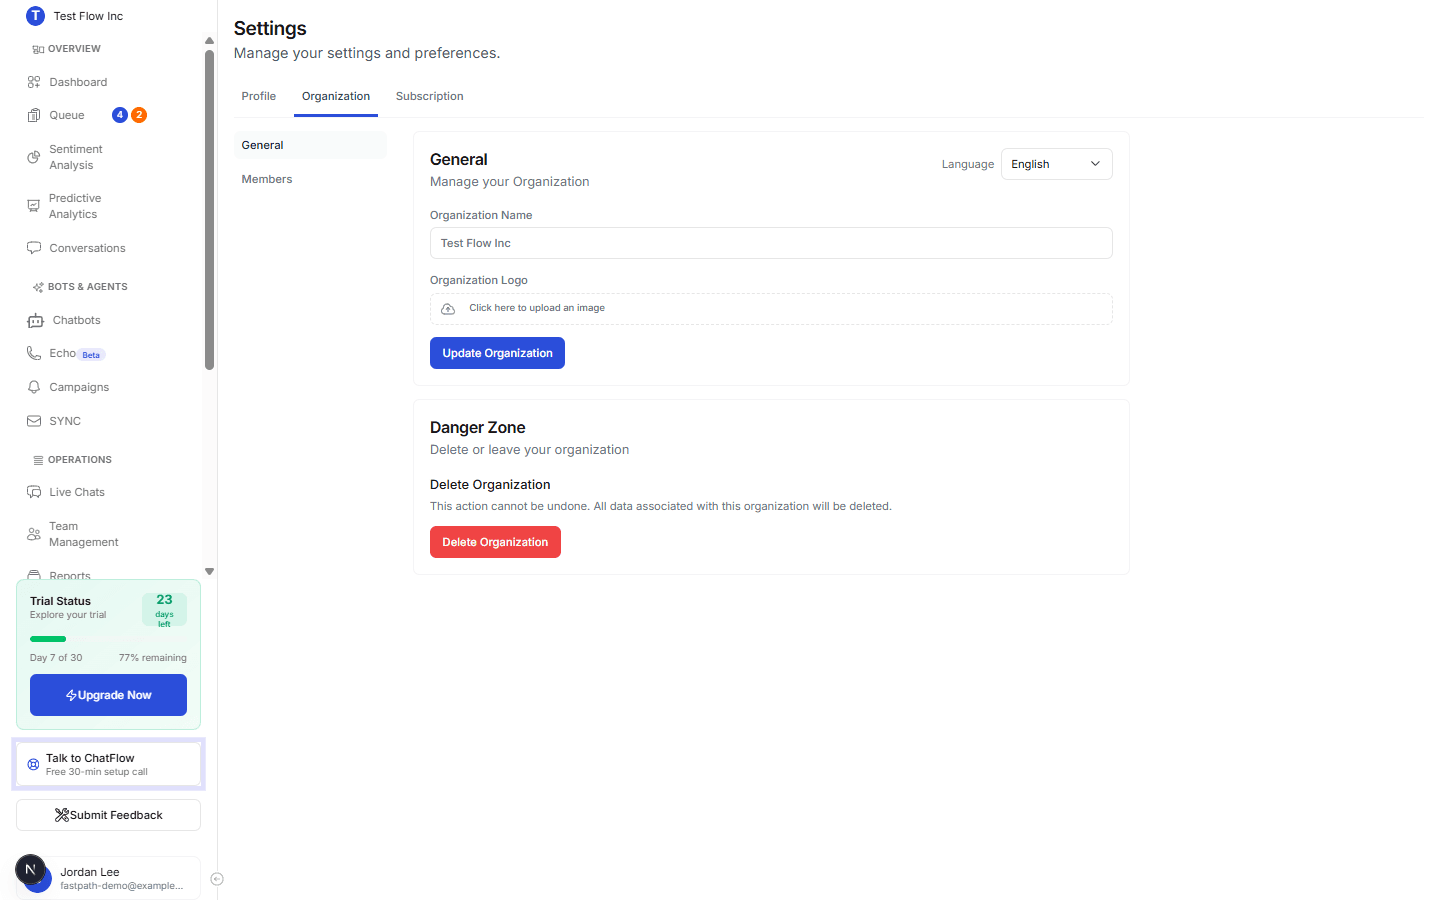
Task: Click the Team Management people icon
Action: click(34, 534)
